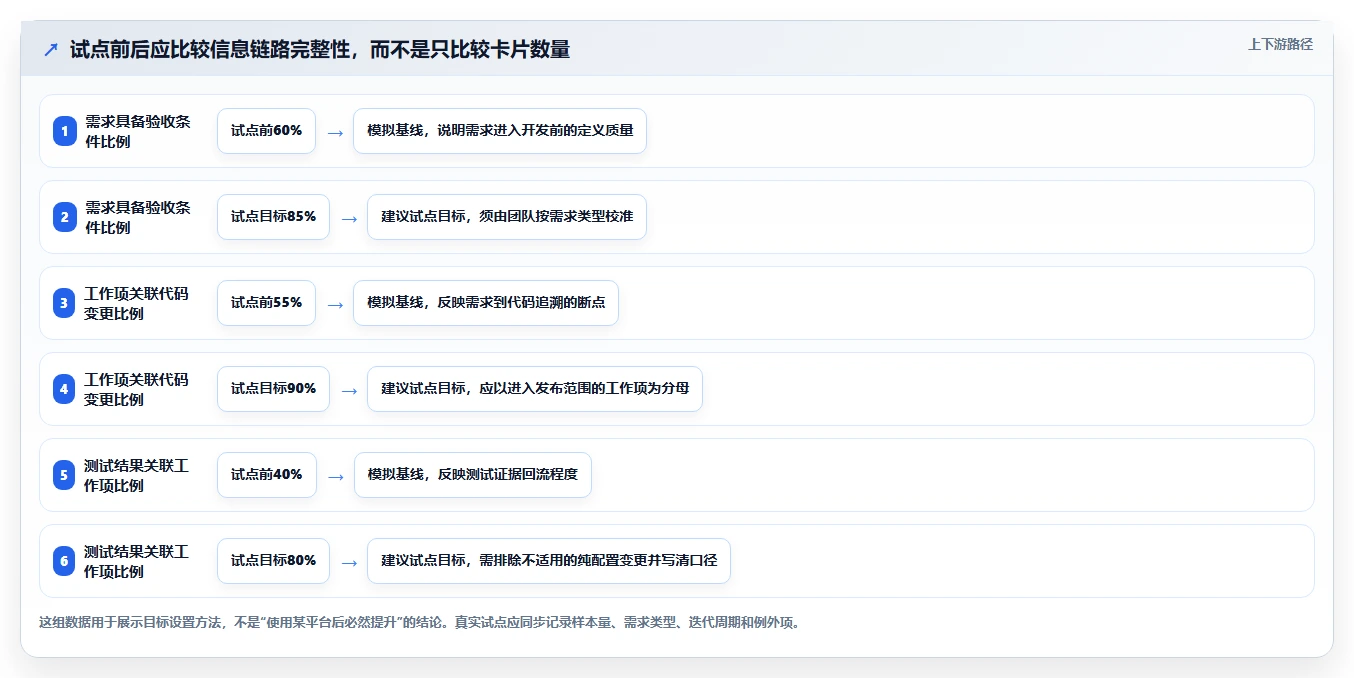
Task: Select step number badge 4
Action: click(x=64, y=389)
